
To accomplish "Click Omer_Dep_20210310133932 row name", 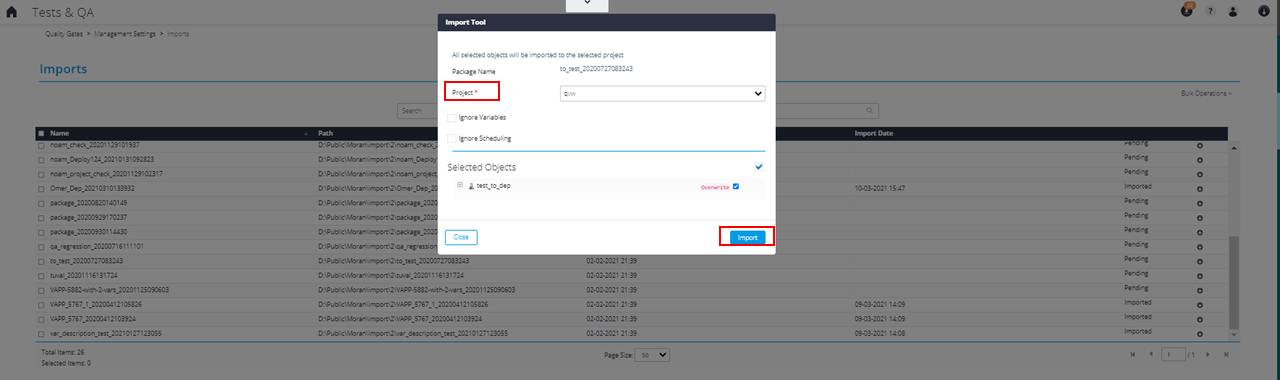I will [92, 188].
